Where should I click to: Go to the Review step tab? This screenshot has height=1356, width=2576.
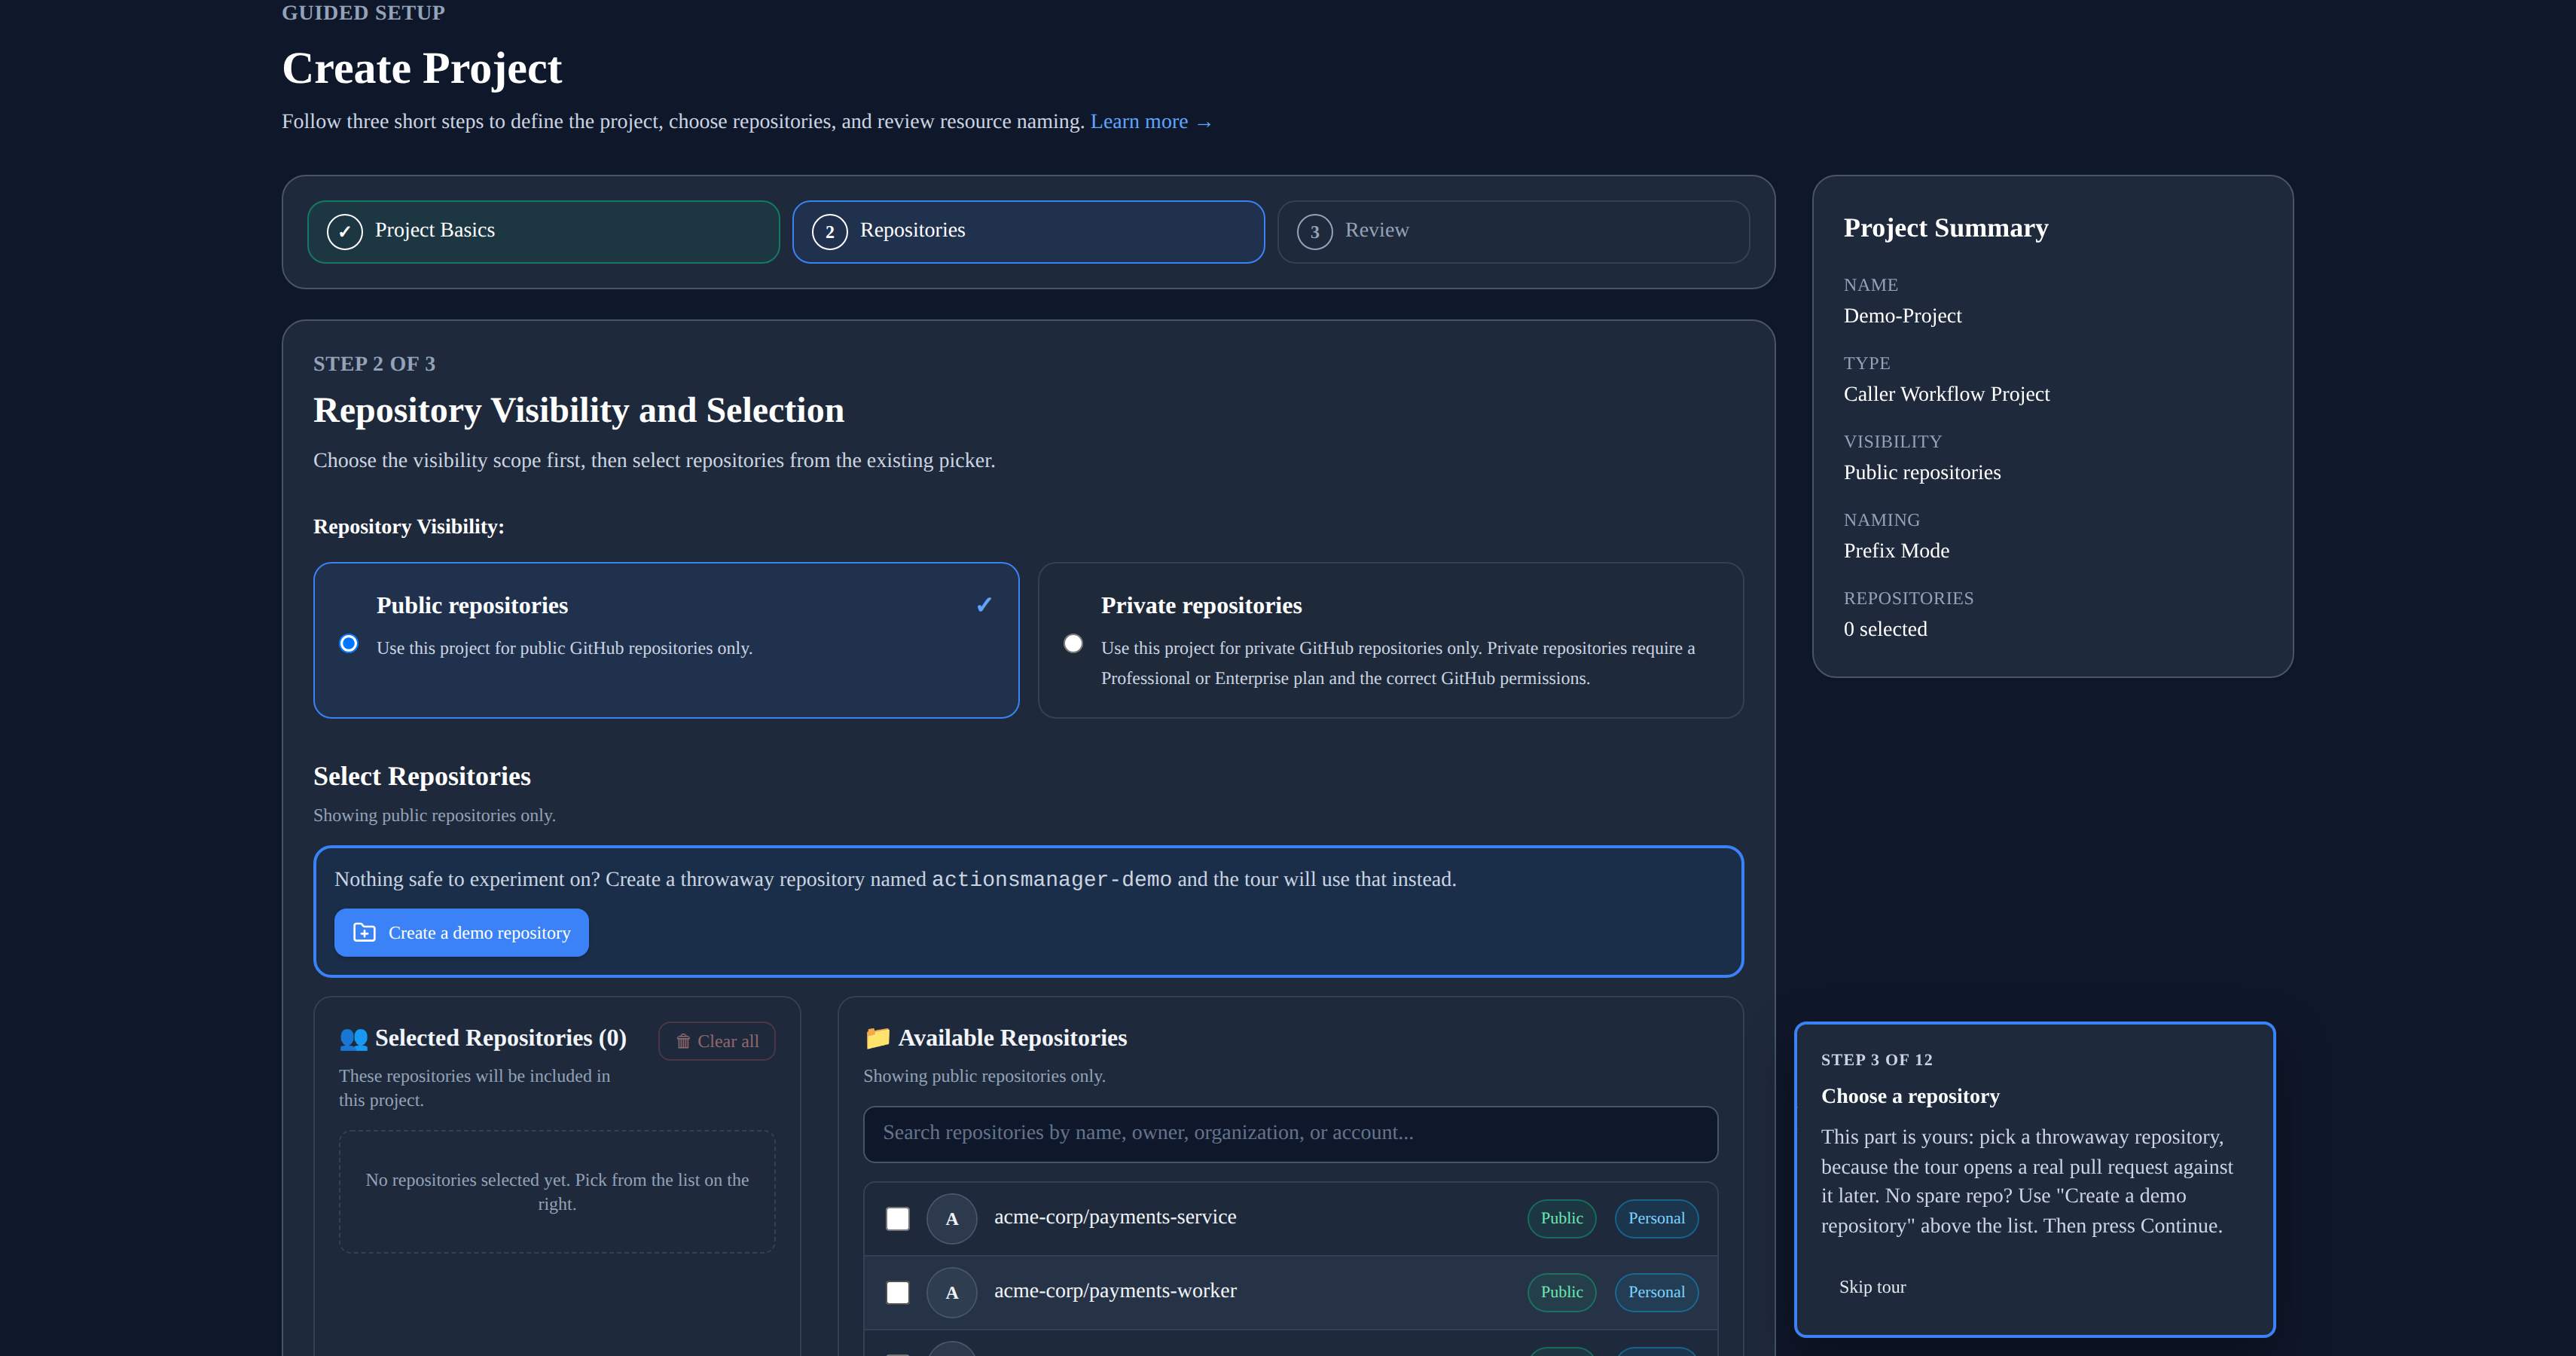click(x=1513, y=231)
